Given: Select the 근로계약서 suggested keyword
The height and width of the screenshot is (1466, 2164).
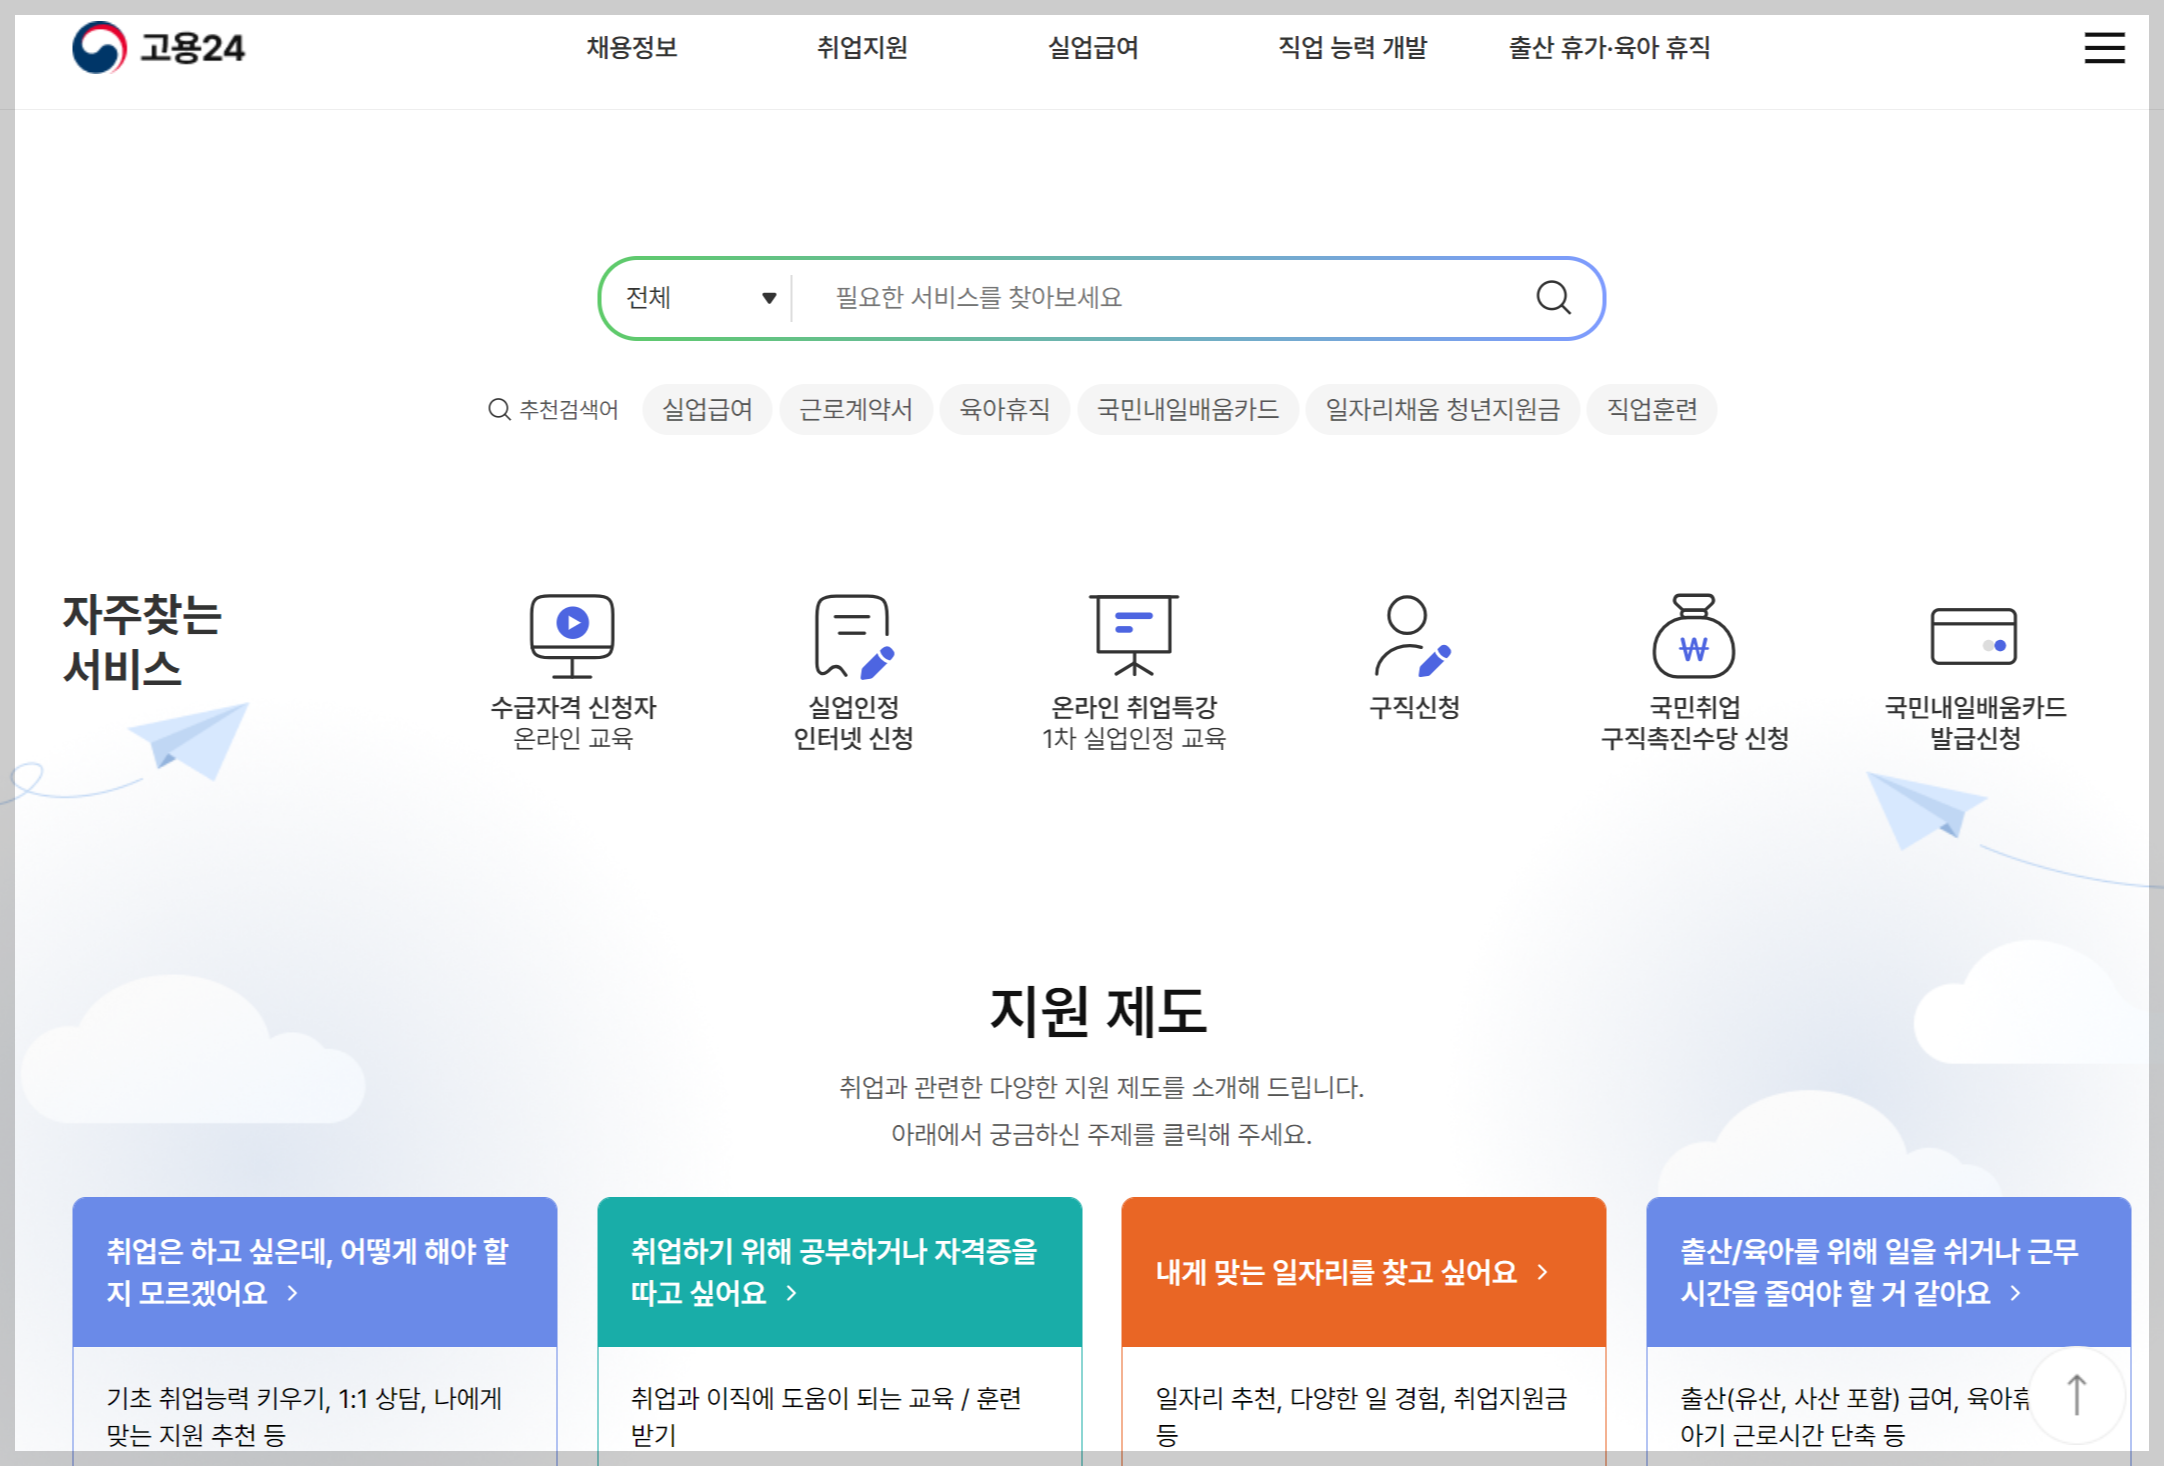Looking at the screenshot, I should click(856, 409).
